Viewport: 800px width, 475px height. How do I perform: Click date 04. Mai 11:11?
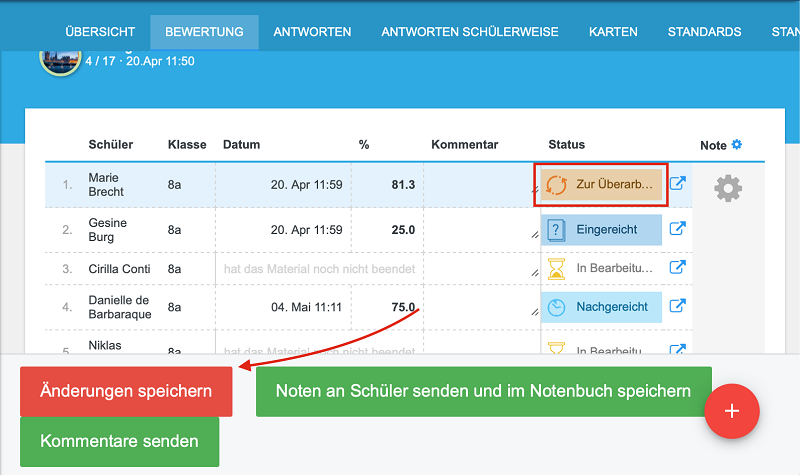306,307
